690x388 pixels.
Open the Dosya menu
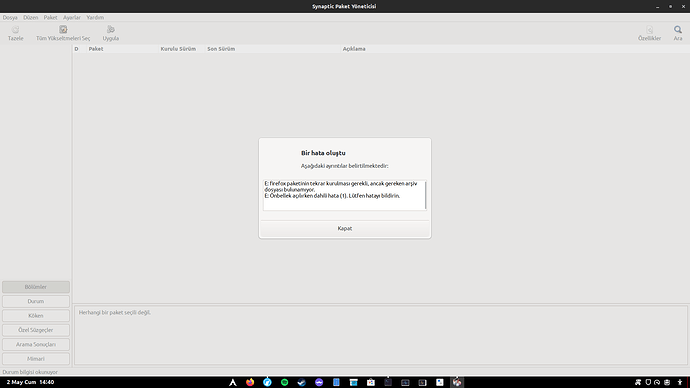pos(10,18)
